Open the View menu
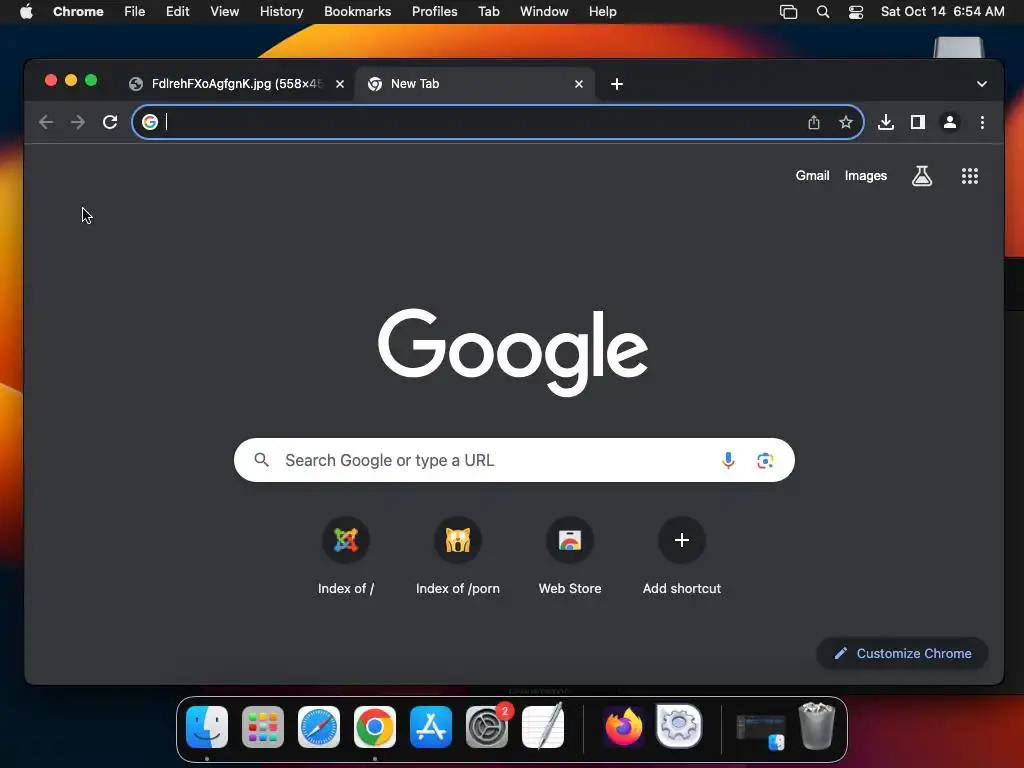 tap(225, 12)
